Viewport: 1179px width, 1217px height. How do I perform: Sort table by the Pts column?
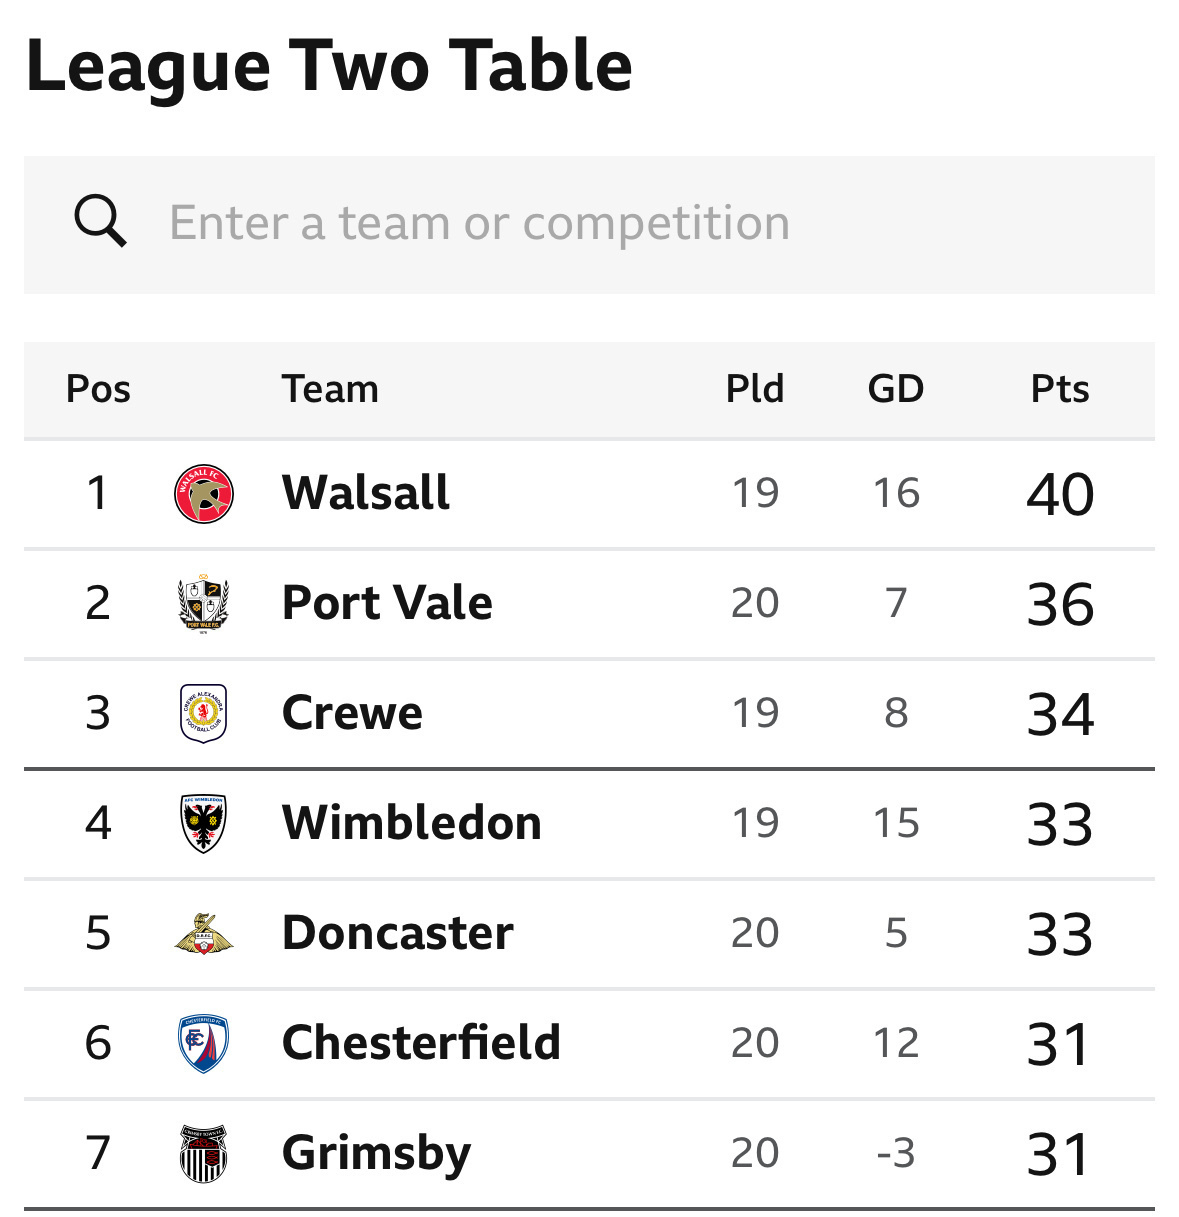[x=1060, y=390]
